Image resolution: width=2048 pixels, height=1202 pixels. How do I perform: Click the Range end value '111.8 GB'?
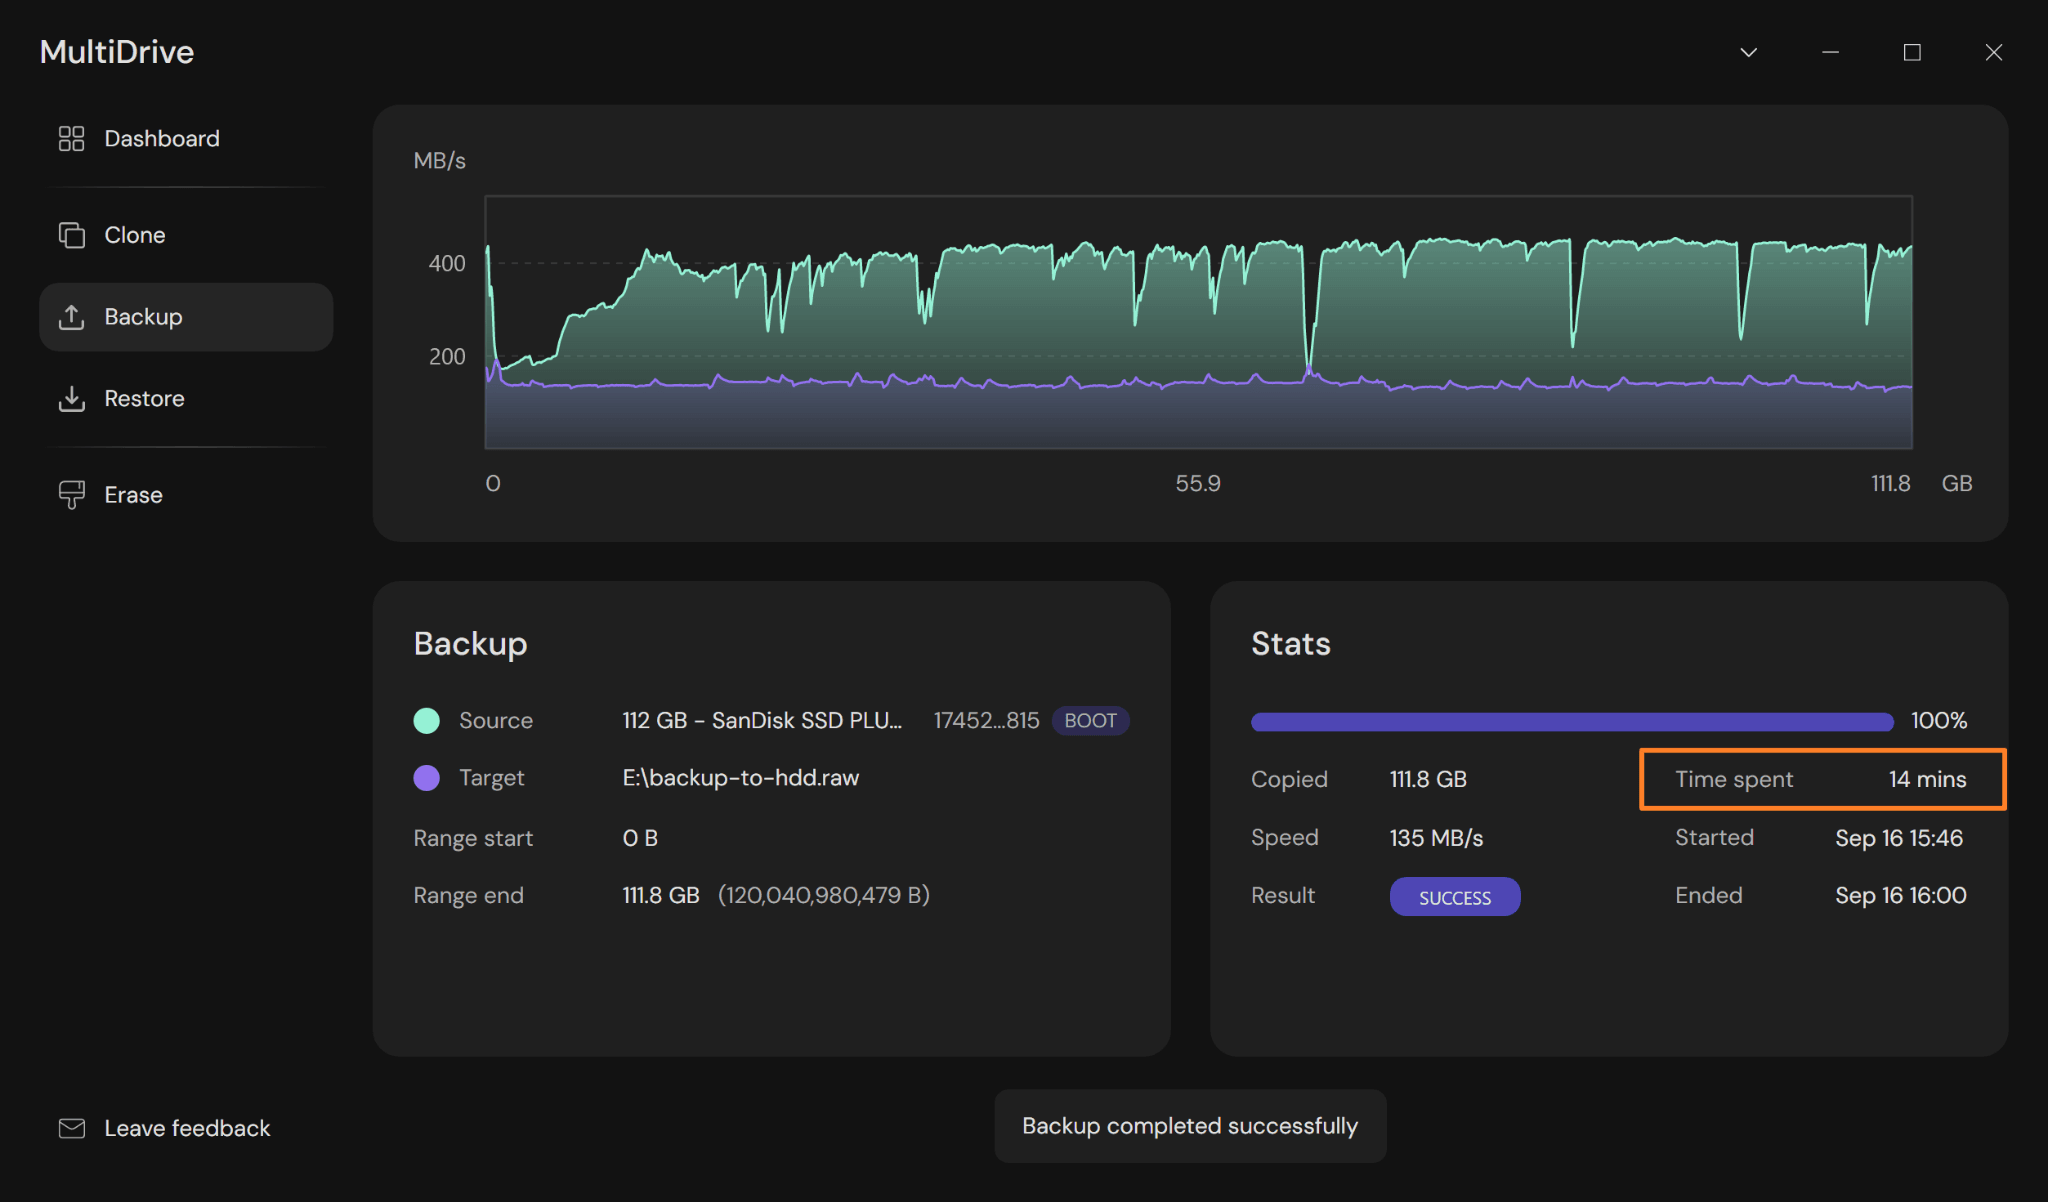coord(661,895)
